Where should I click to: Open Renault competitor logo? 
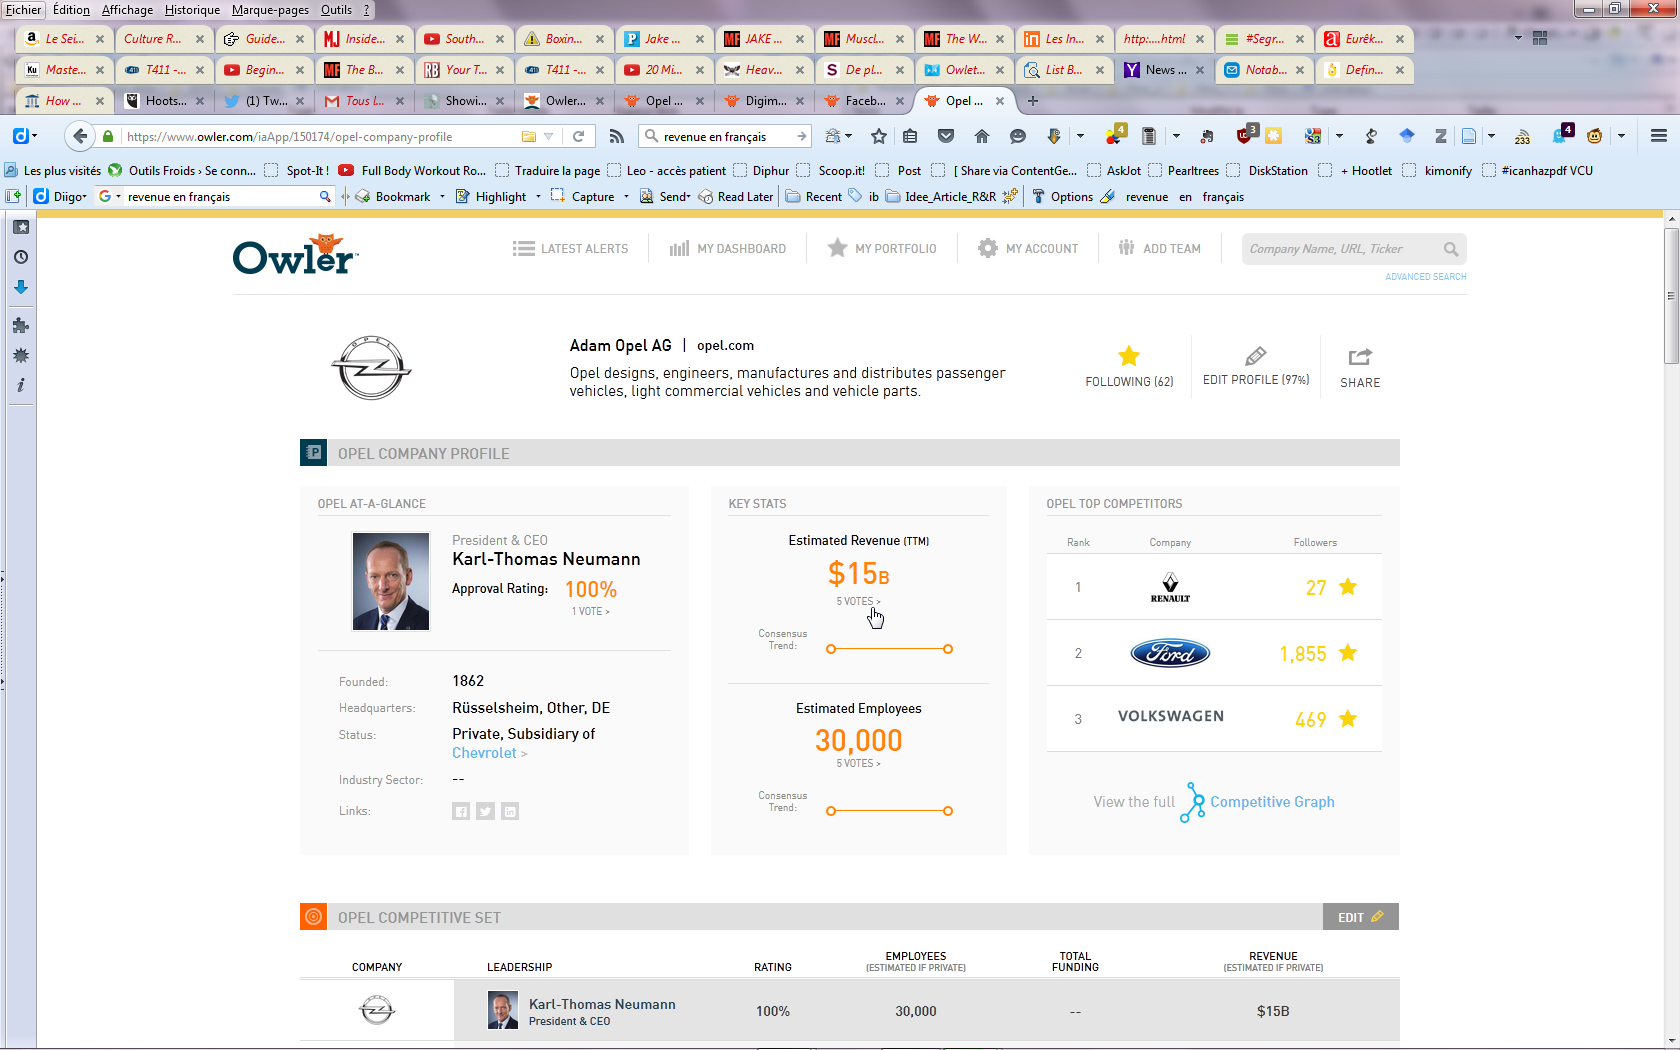(x=1170, y=587)
